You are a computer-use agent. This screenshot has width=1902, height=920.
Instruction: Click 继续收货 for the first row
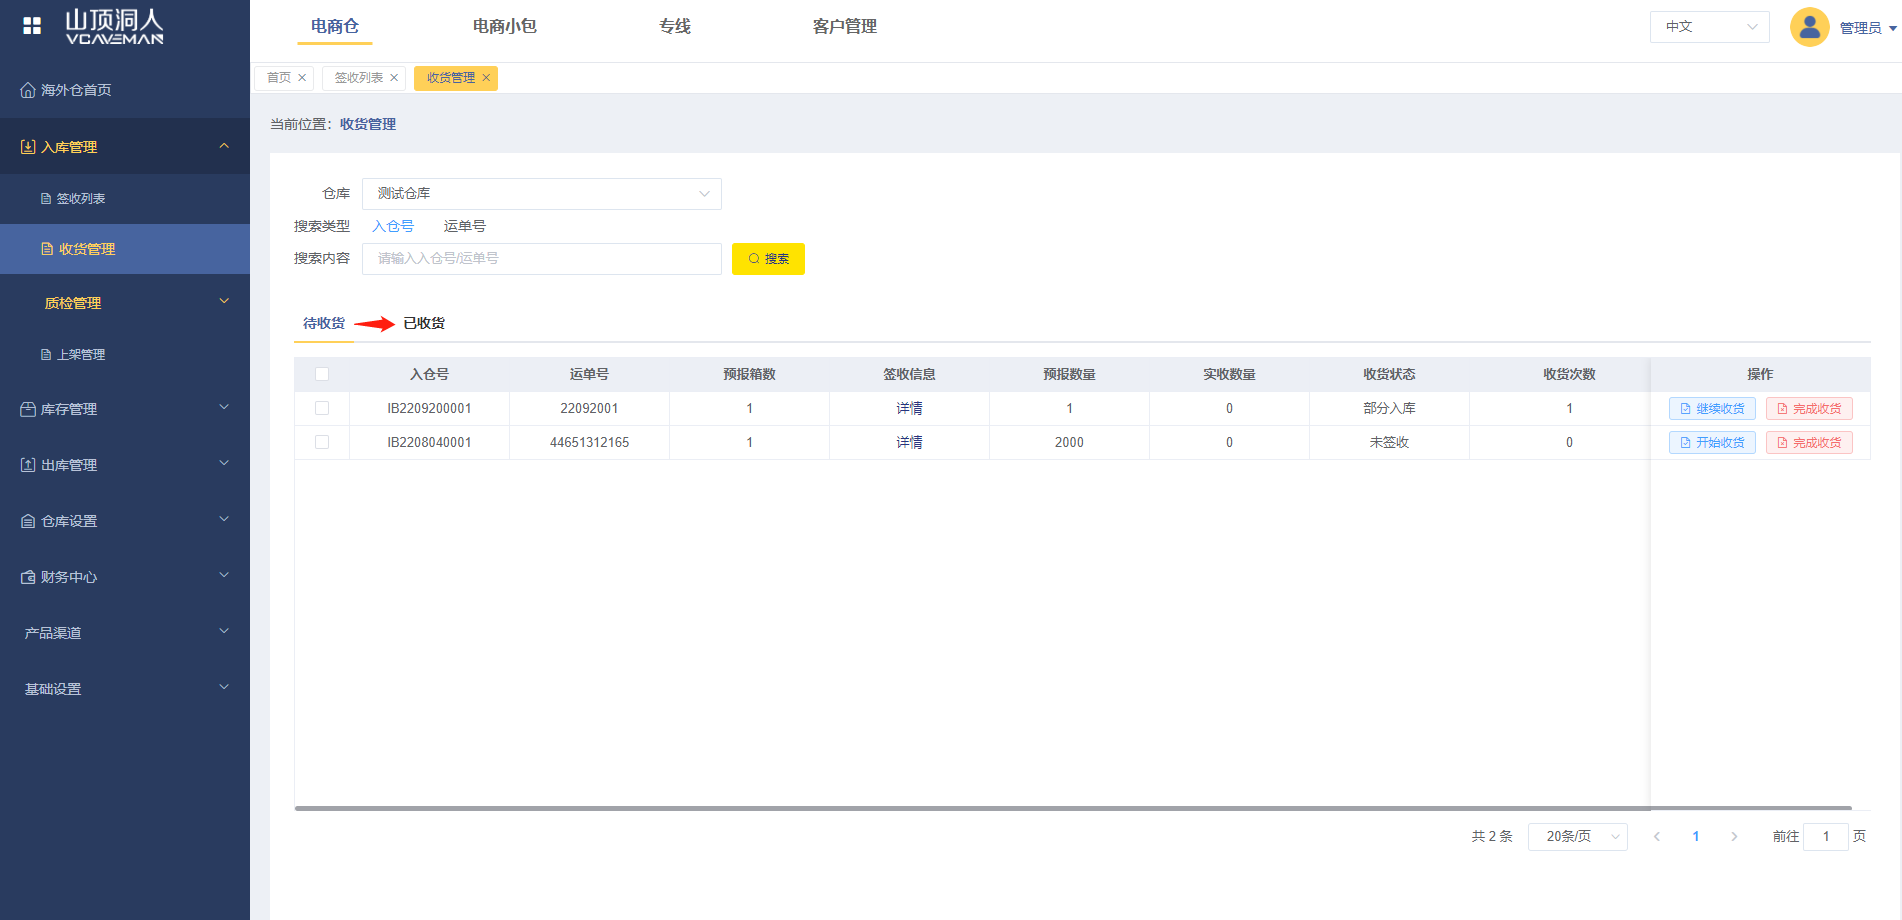pos(1711,409)
